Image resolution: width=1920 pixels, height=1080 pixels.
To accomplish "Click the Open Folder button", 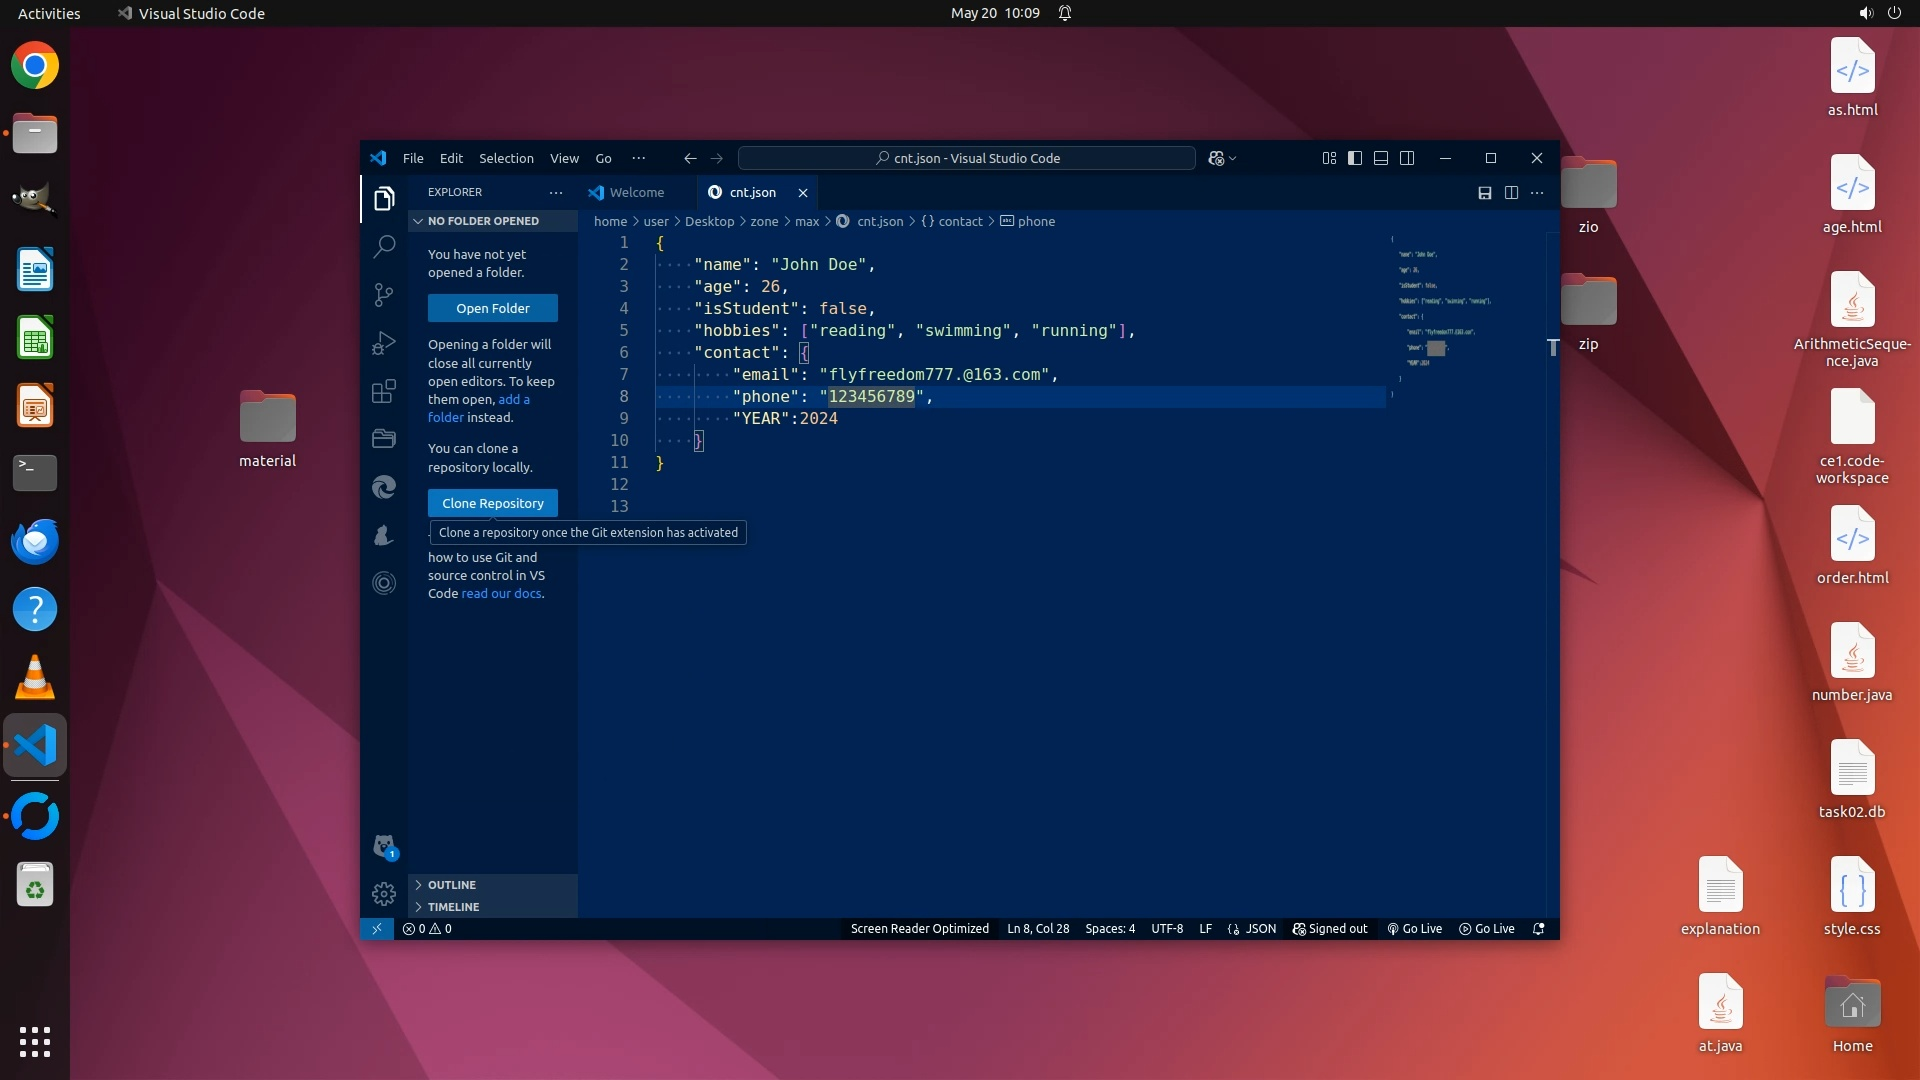I will click(x=493, y=308).
